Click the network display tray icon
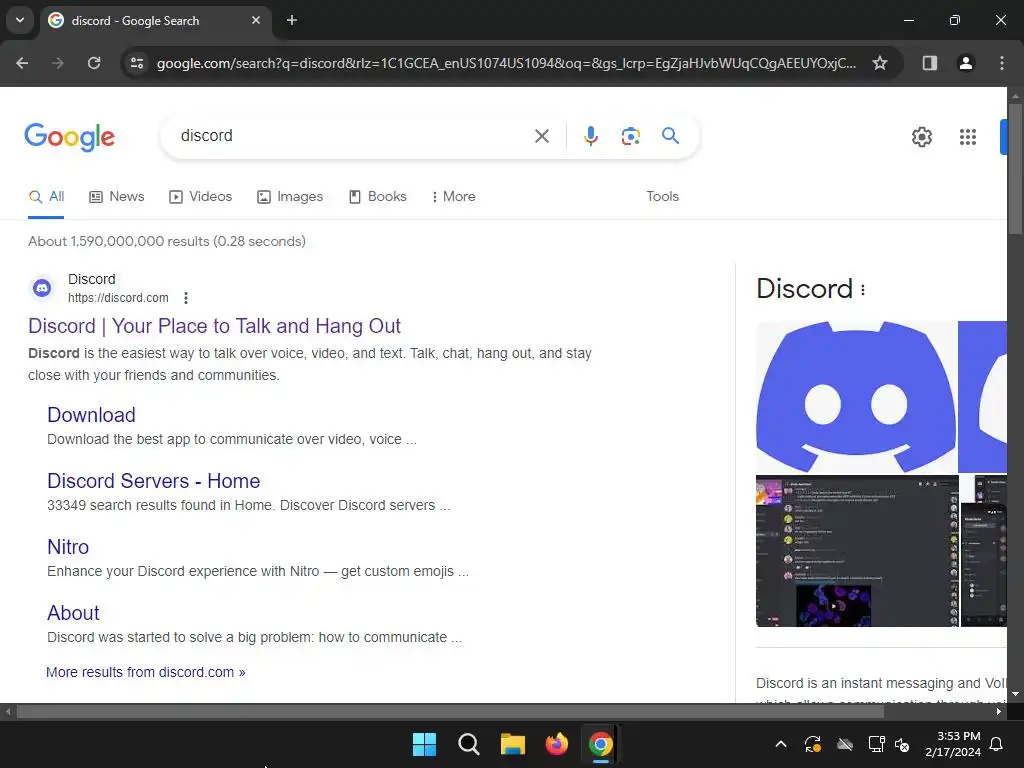 876,744
